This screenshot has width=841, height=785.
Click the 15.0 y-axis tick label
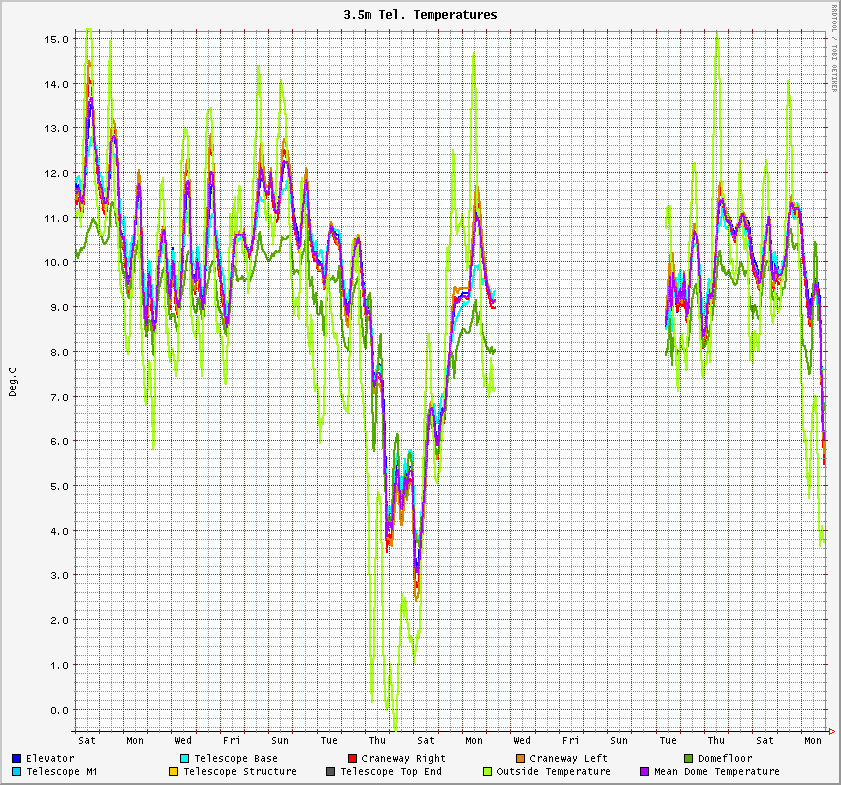pos(57,38)
